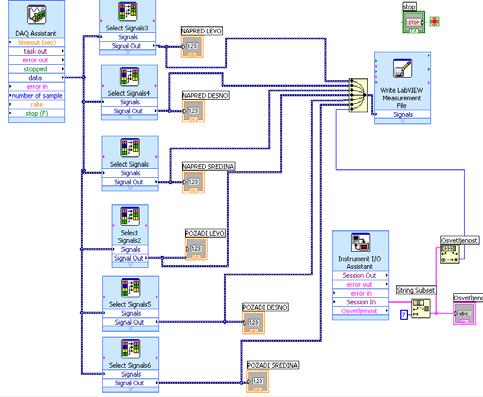
Task: Click the DAQ Assistant stopped terminal
Action: pyautogui.click(x=36, y=69)
